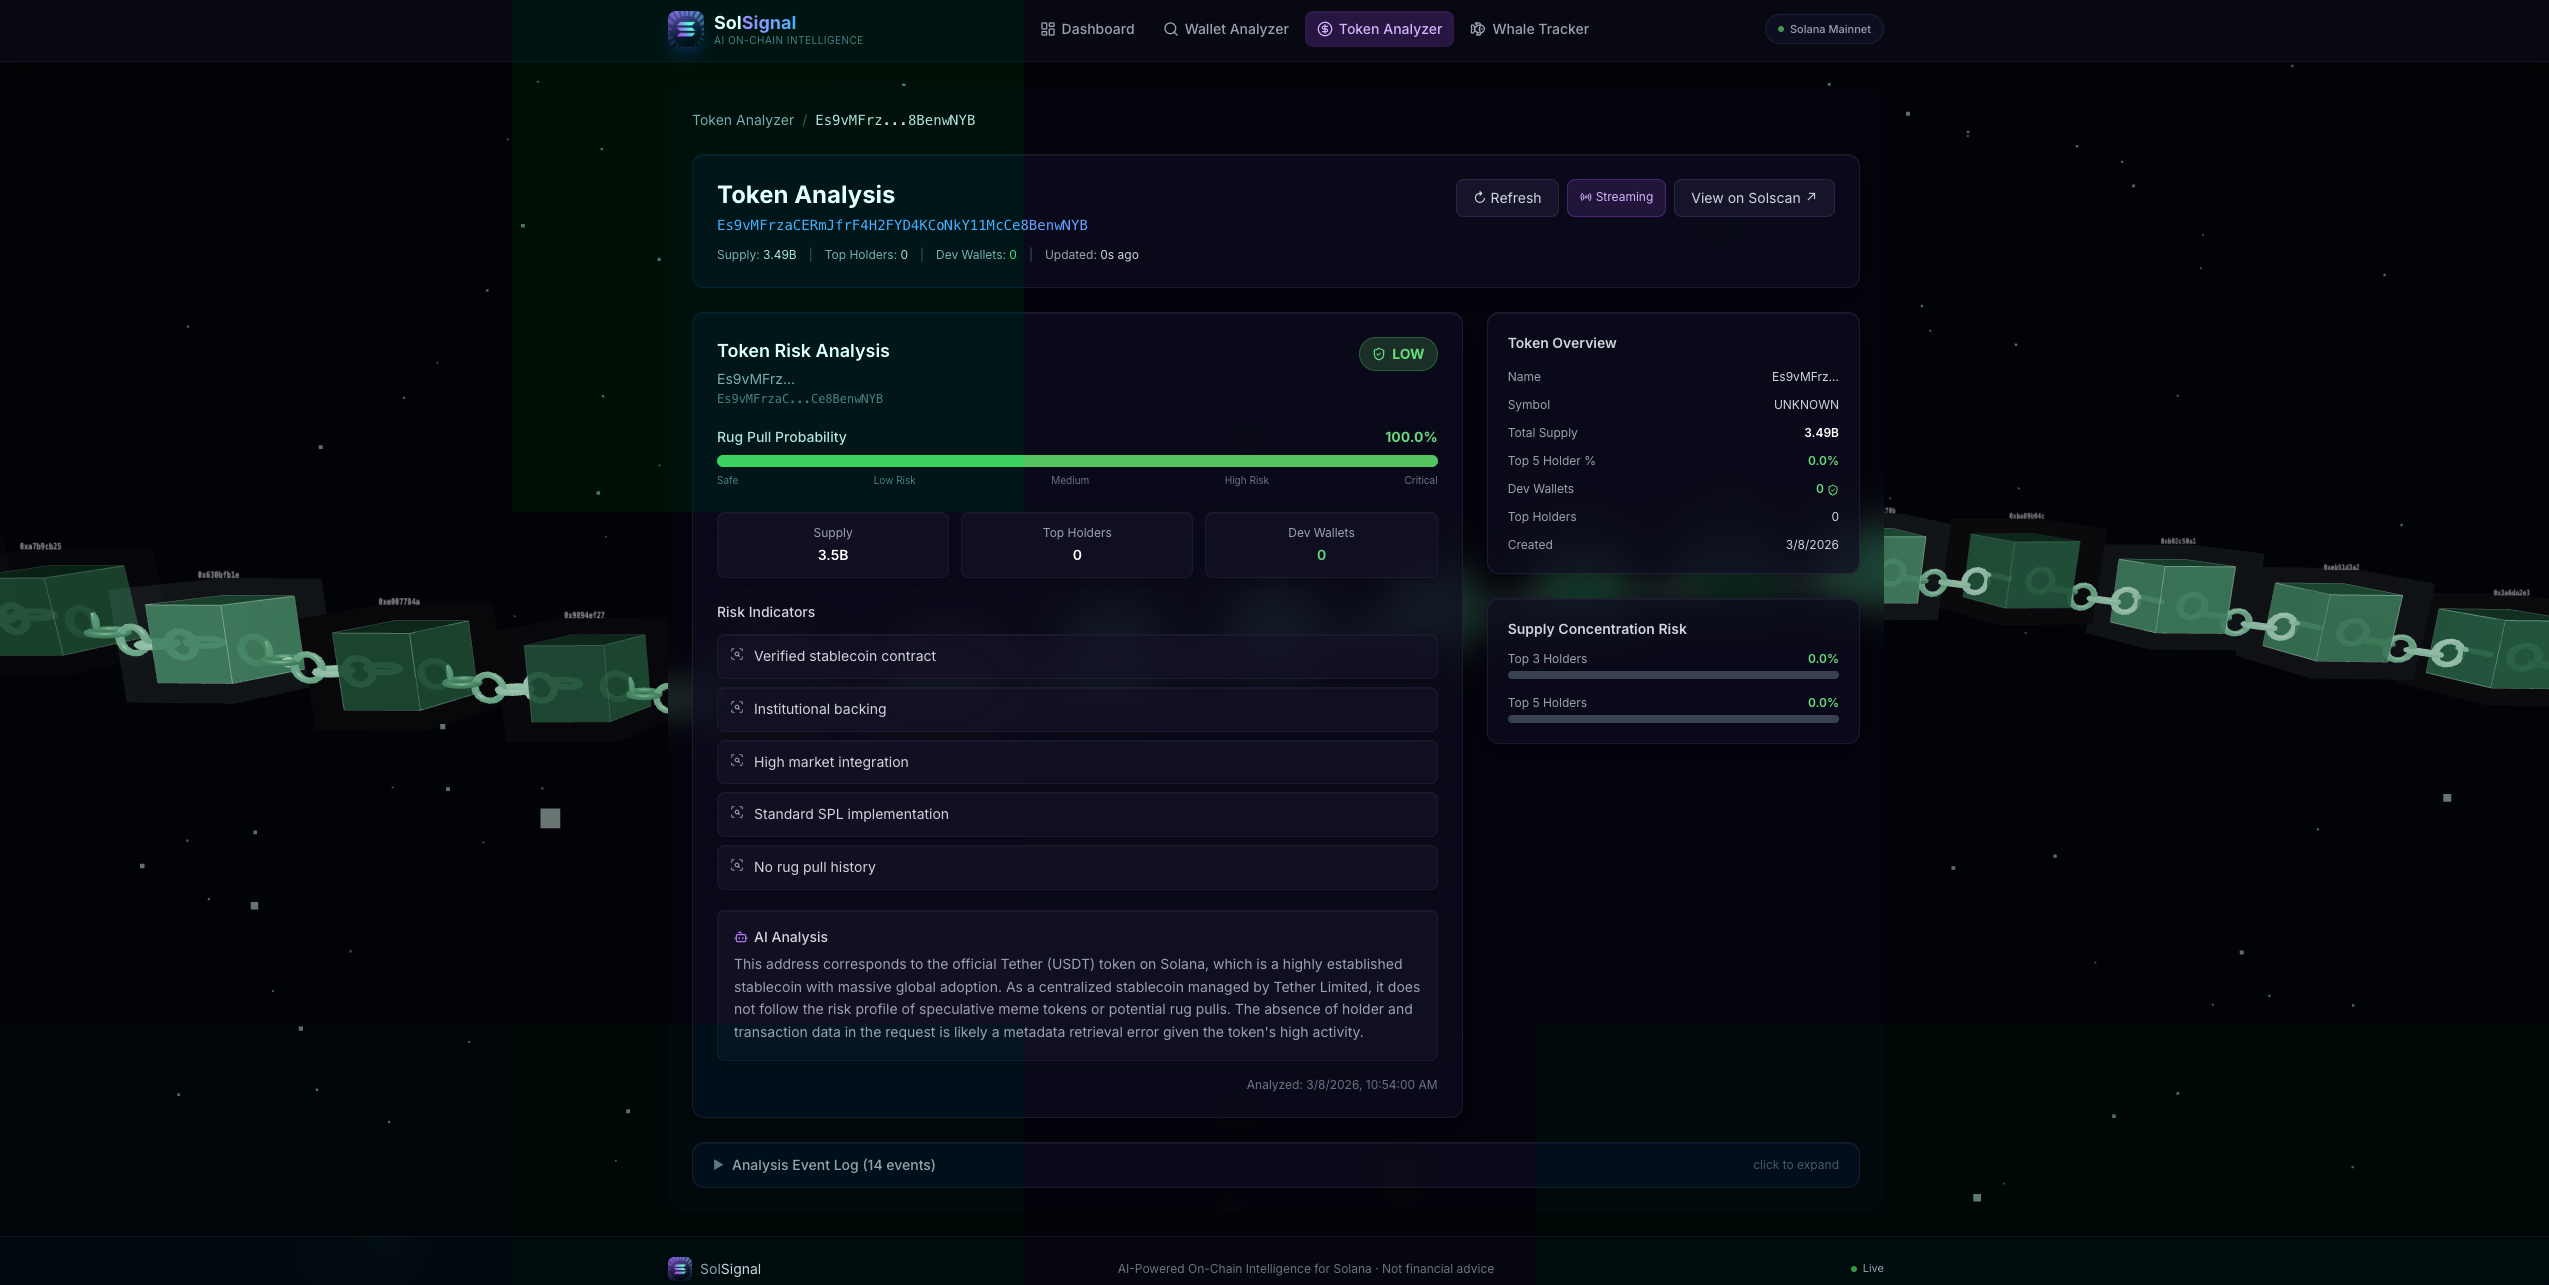Click scan icon beside Verified stablecoin contract
The image size is (2549, 1285).
tap(737, 655)
